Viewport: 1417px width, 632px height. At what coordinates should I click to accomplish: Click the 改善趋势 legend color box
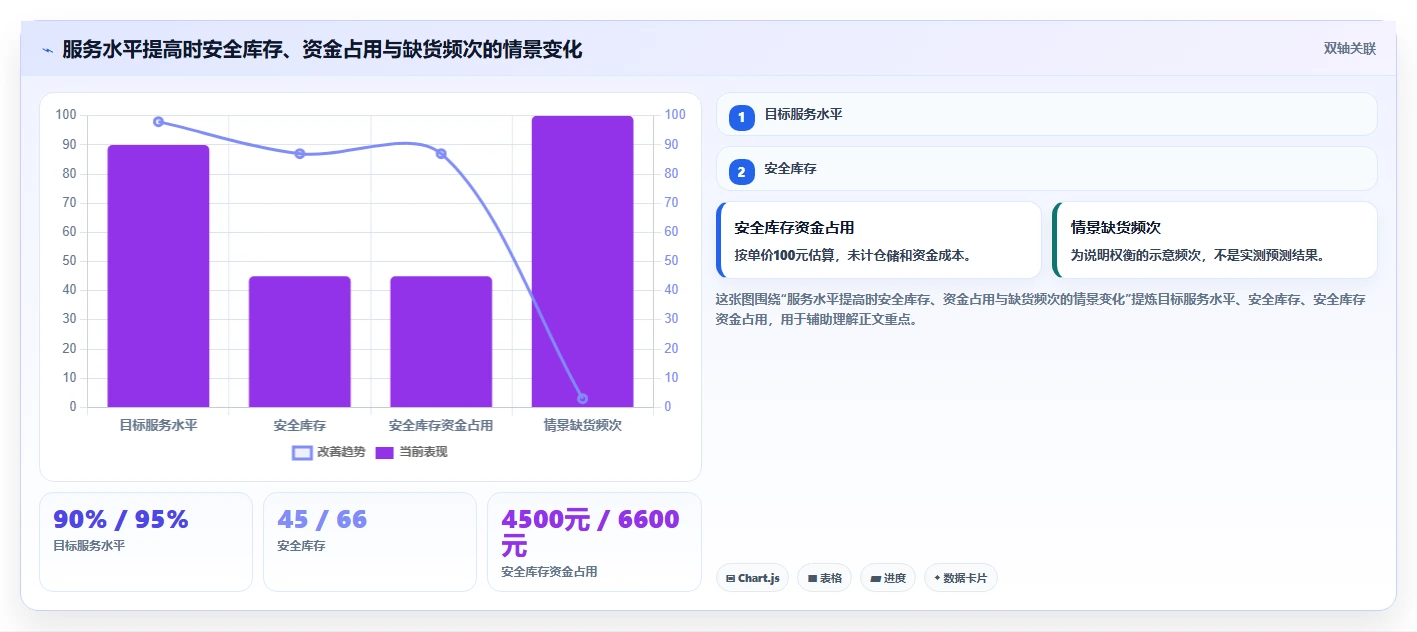pos(302,453)
